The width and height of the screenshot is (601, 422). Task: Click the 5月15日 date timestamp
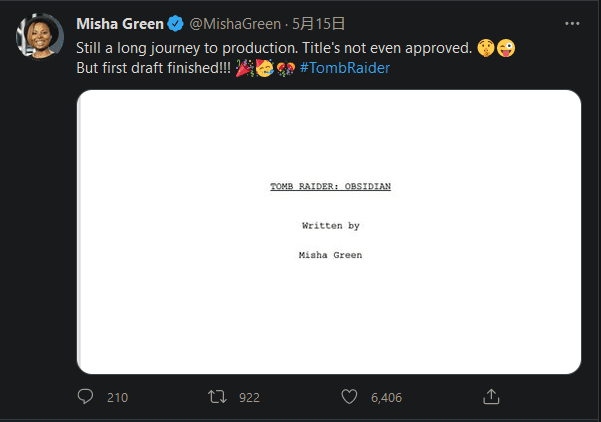pos(319,24)
